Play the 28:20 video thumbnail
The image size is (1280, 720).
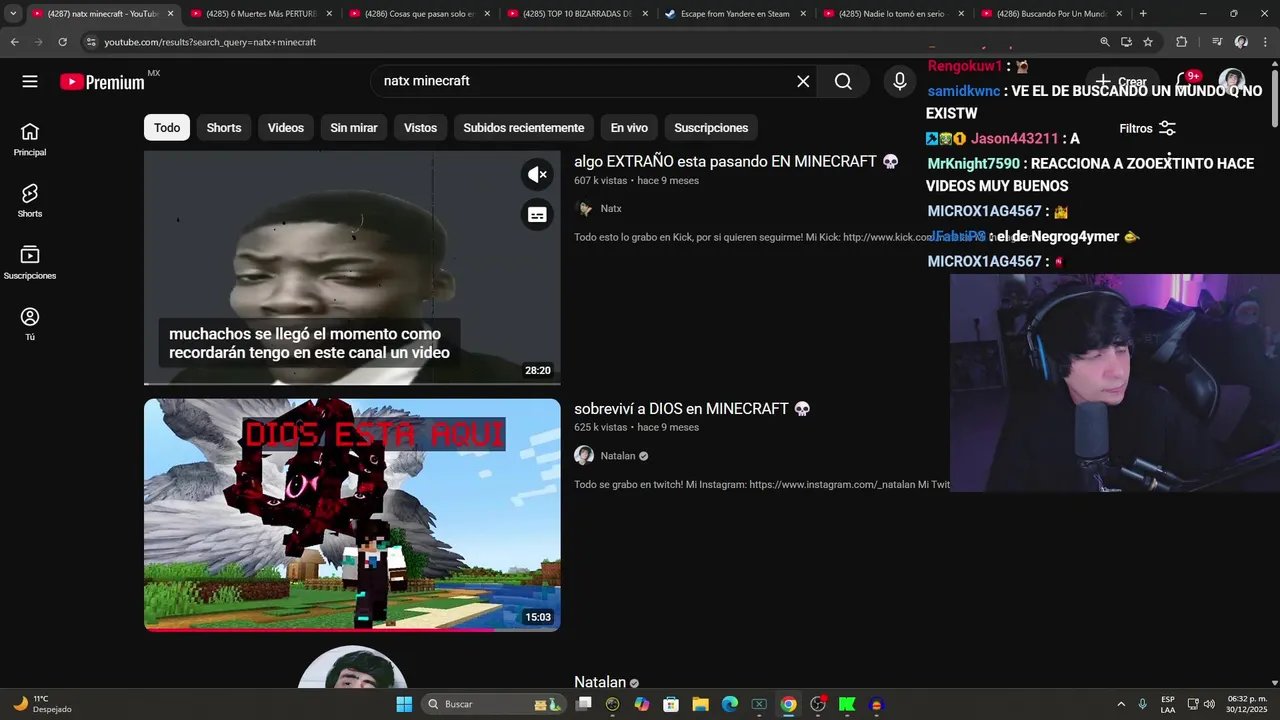click(352, 268)
